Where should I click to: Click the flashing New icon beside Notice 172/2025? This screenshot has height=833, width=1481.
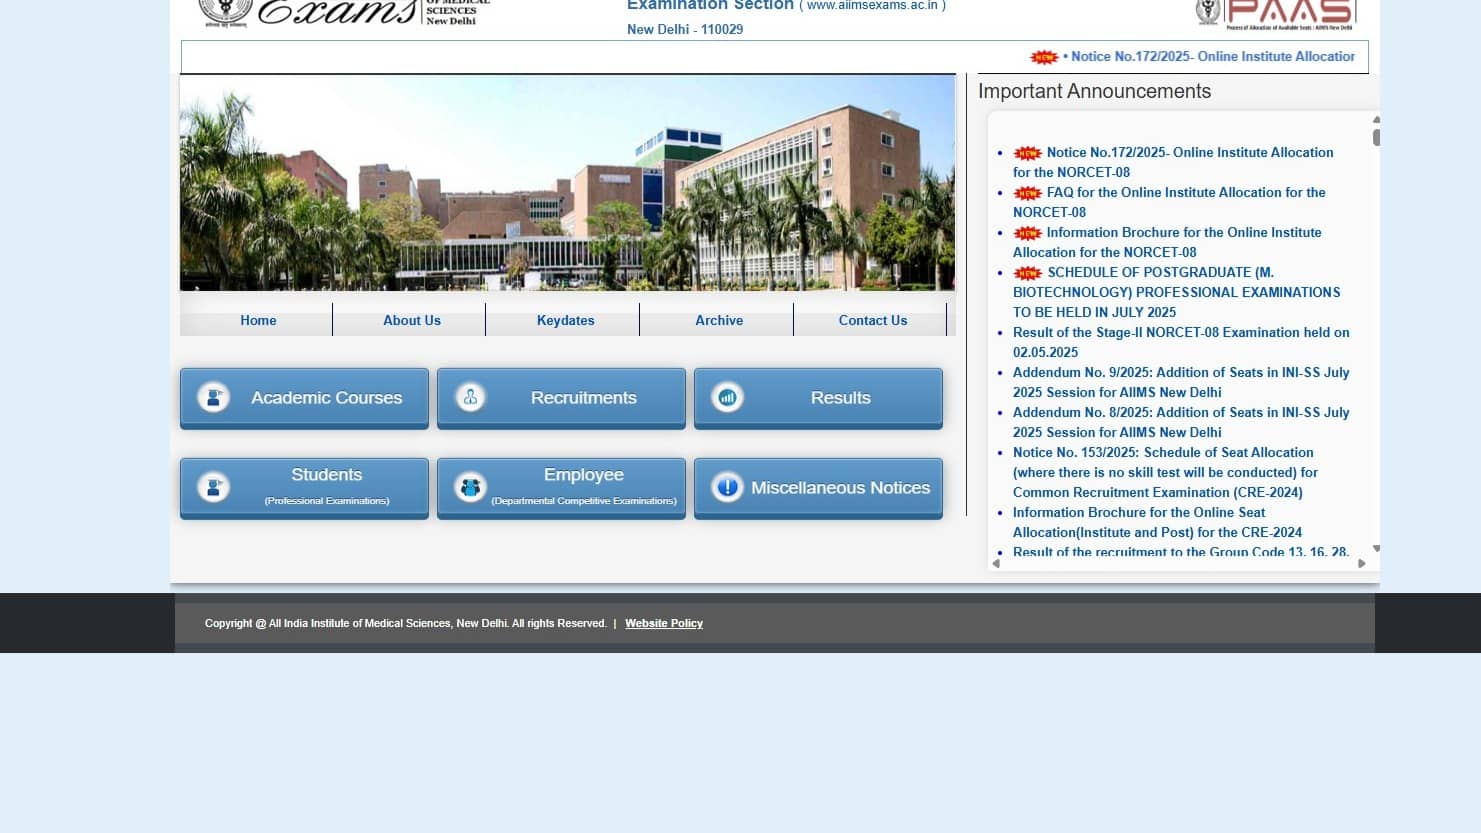point(1027,152)
